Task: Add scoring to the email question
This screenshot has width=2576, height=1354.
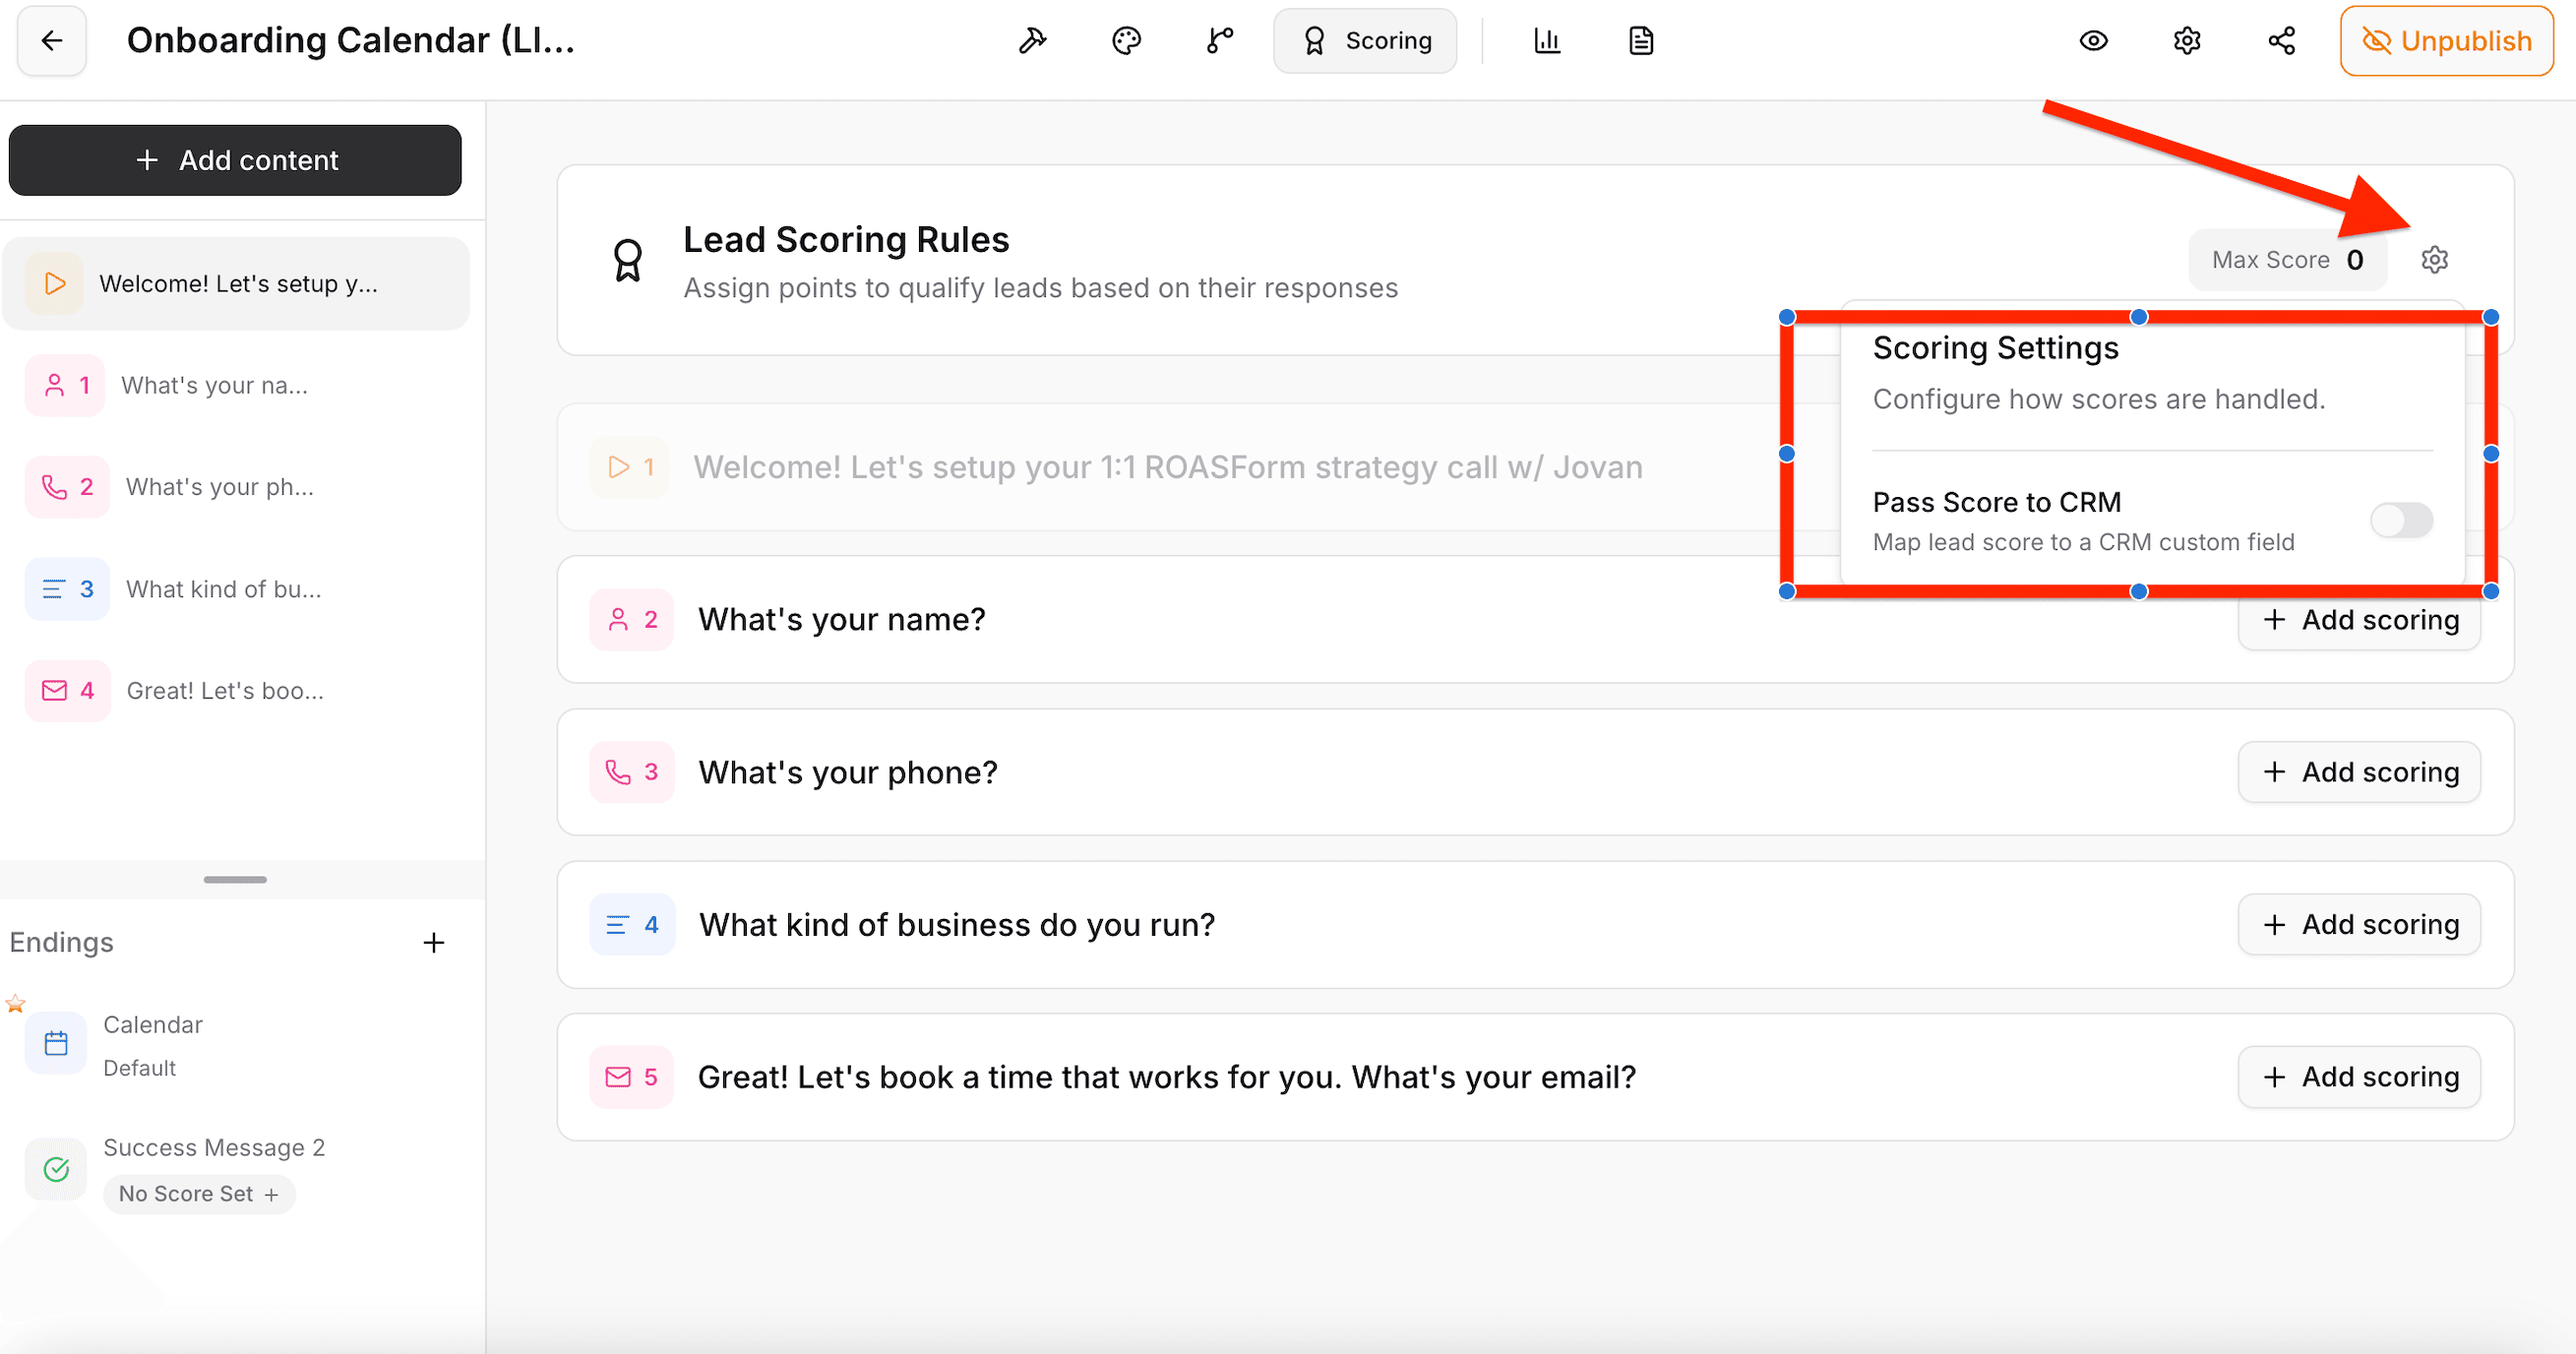Action: 2359,1077
